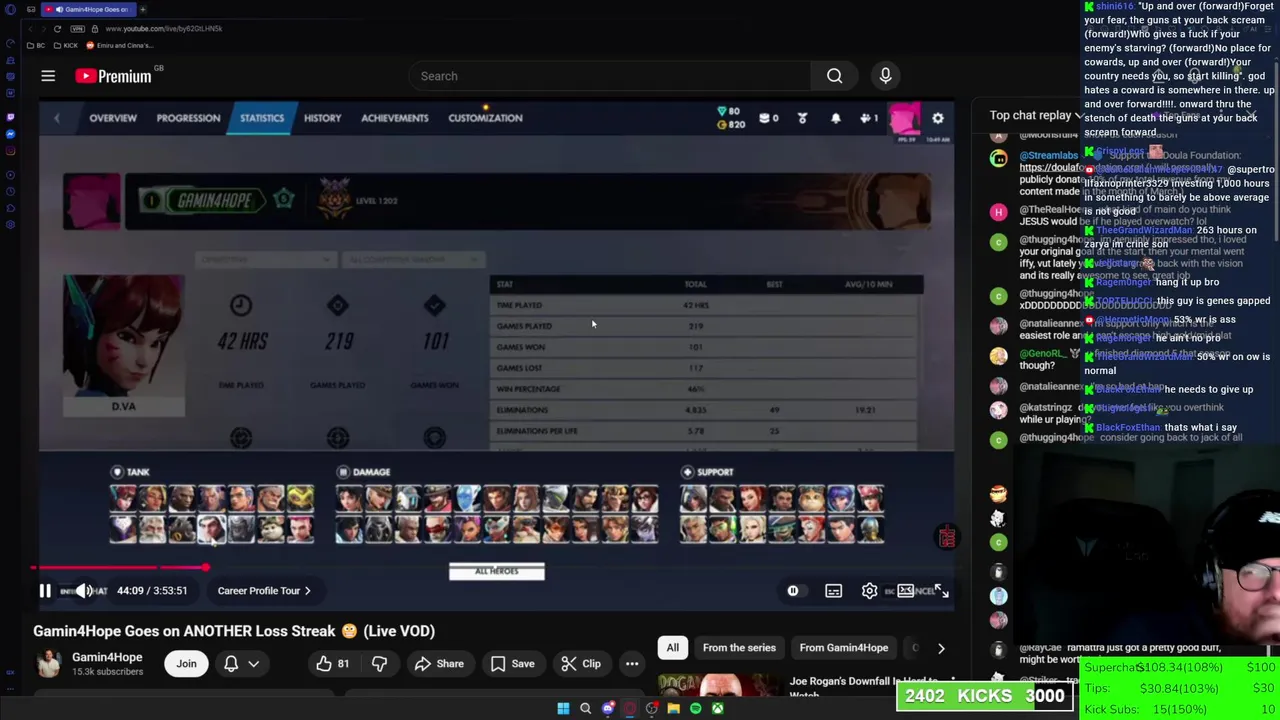Open the three-dot more actions menu
1280x720 pixels.
pyautogui.click(x=632, y=664)
